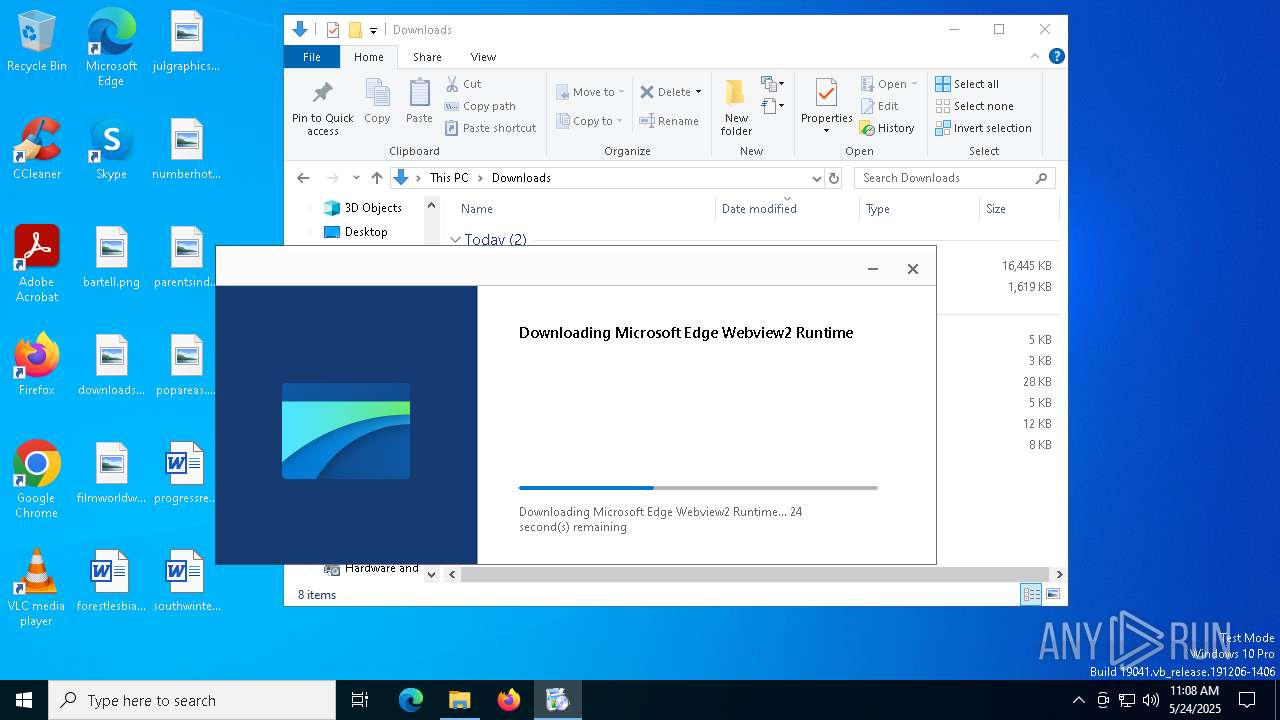Click the Copy ribbon icon
Viewport: 1280px width, 720px height.
[377, 102]
